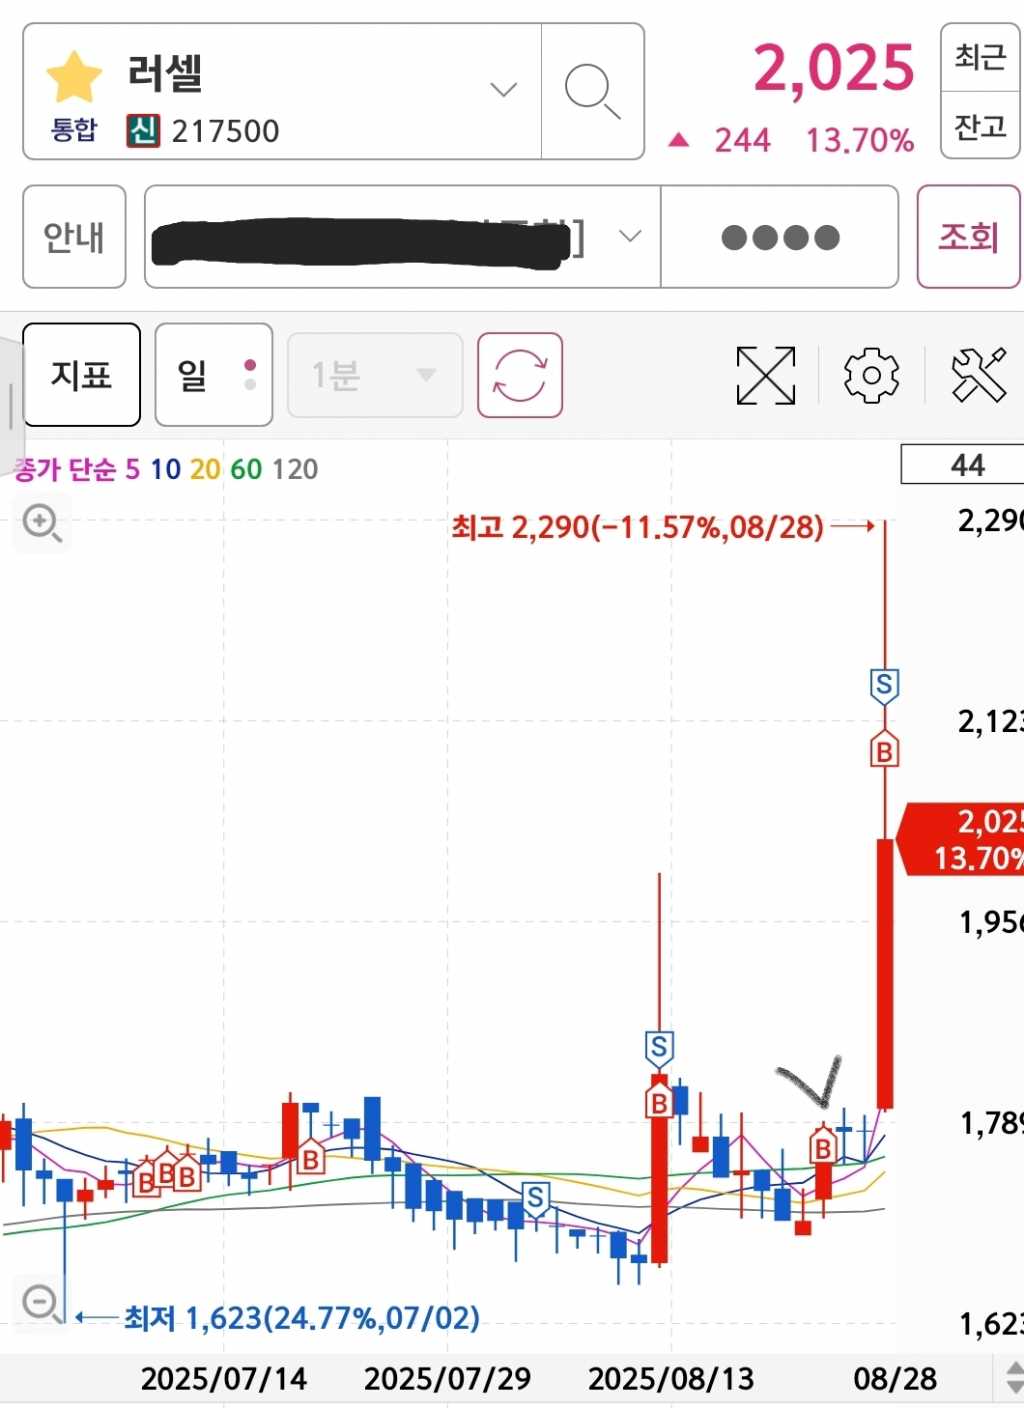
Task: Open the 1분 interval dropdown
Action: pyautogui.click(x=375, y=375)
